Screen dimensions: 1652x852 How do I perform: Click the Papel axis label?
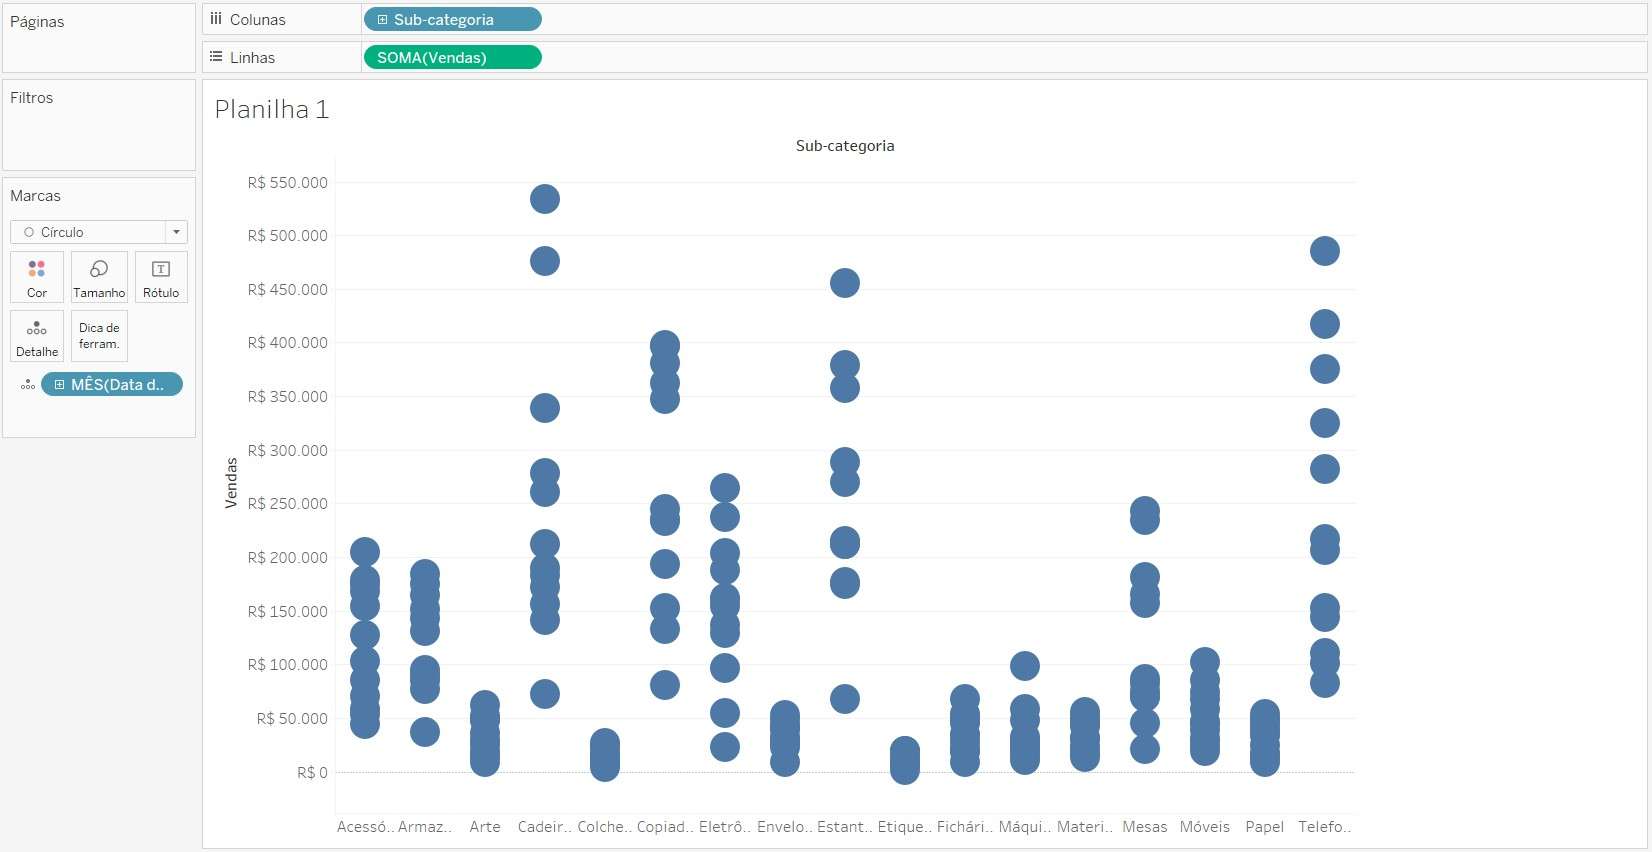(x=1265, y=827)
